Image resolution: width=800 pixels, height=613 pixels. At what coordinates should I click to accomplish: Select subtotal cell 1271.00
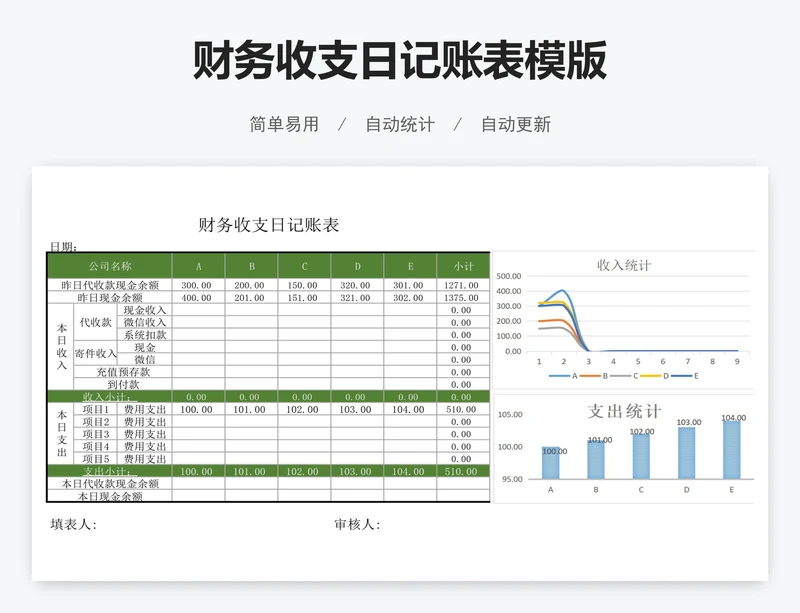pos(463,285)
